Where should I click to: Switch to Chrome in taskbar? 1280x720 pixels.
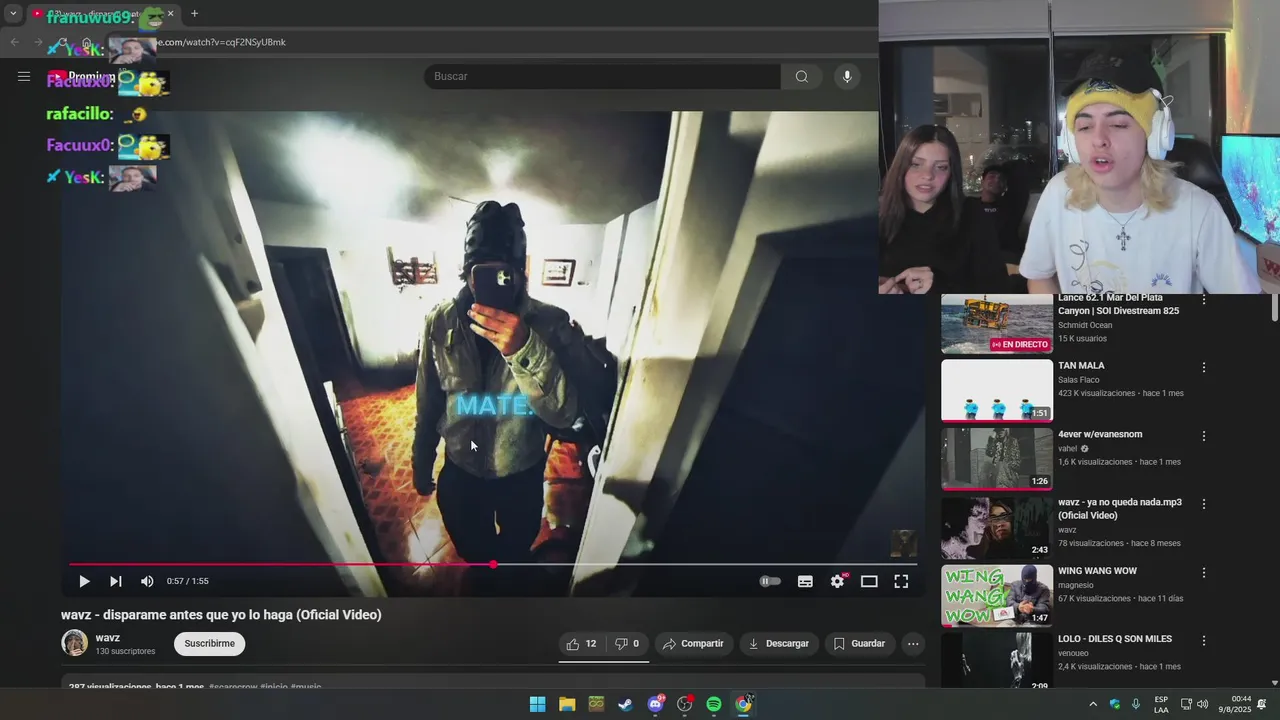743,704
